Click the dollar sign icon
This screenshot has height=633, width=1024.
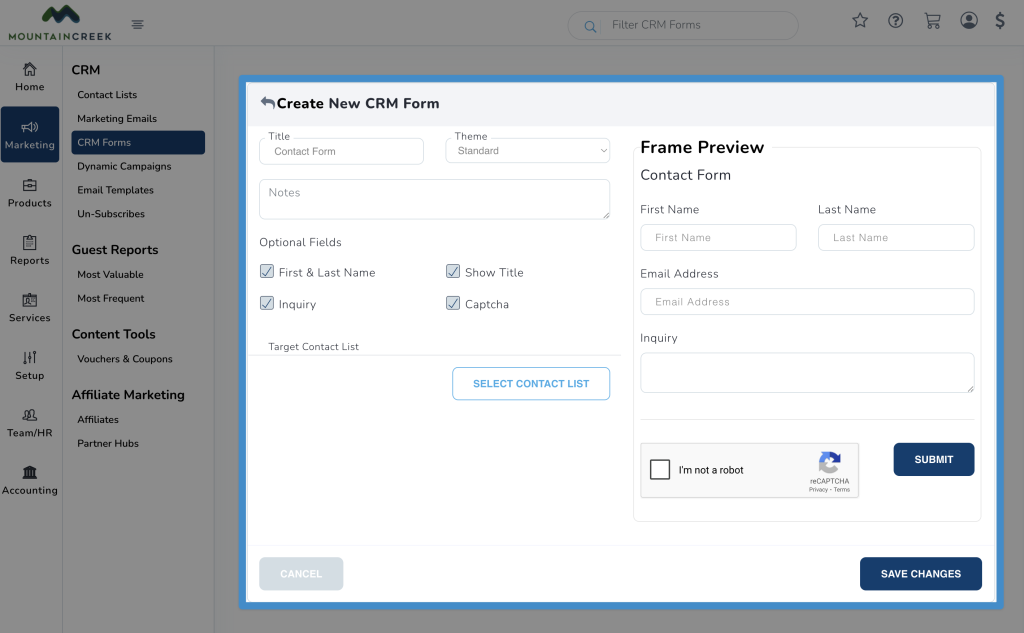[1000, 21]
